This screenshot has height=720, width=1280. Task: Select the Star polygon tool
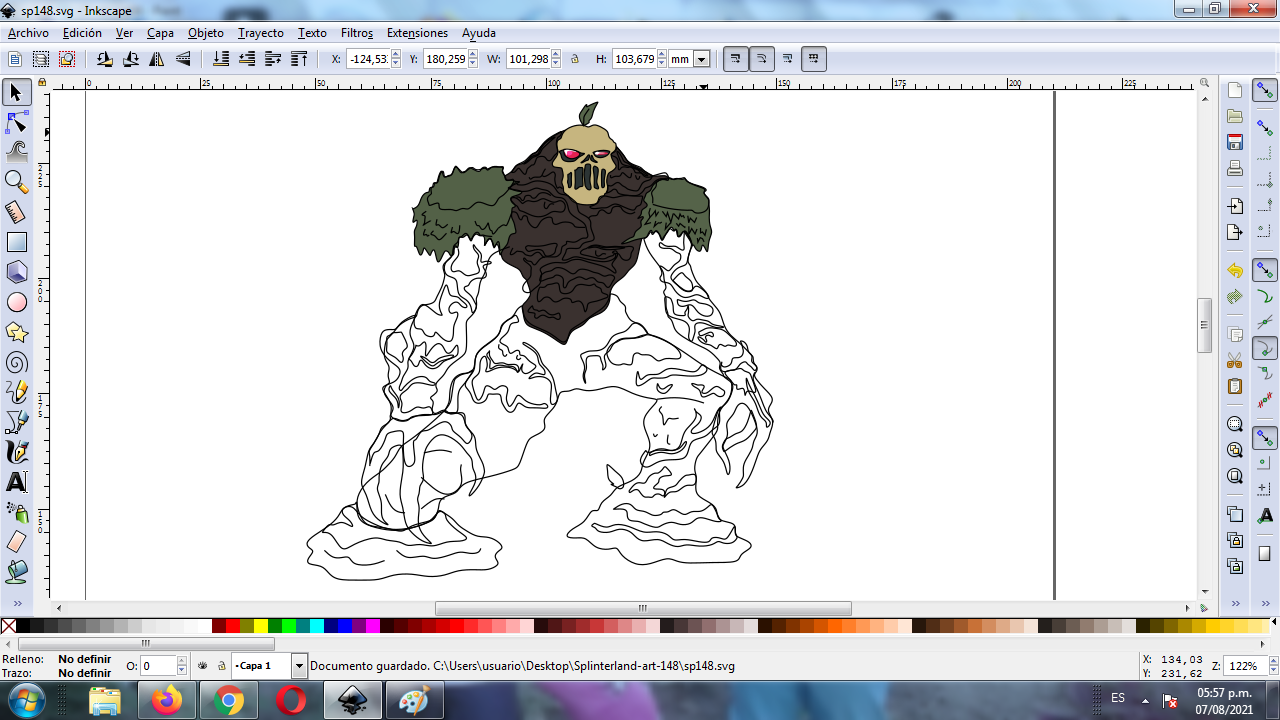point(16,332)
